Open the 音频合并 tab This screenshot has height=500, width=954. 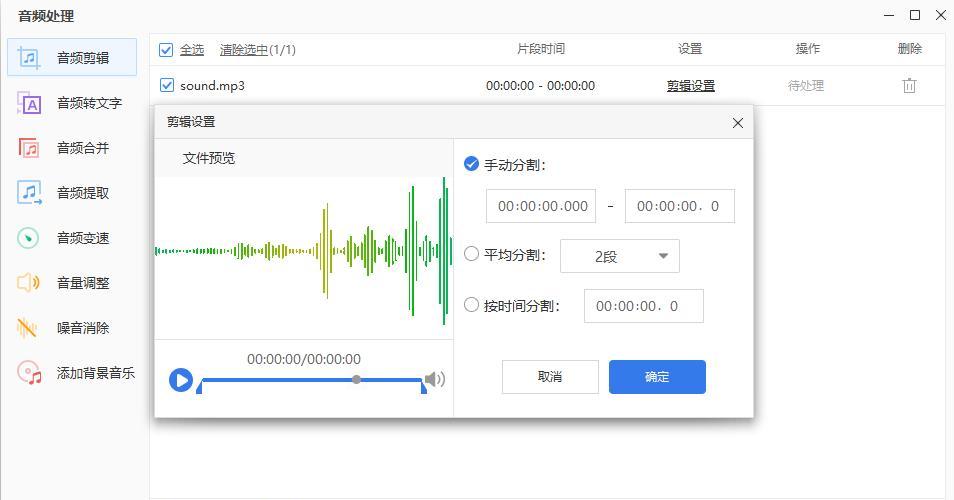(72, 148)
